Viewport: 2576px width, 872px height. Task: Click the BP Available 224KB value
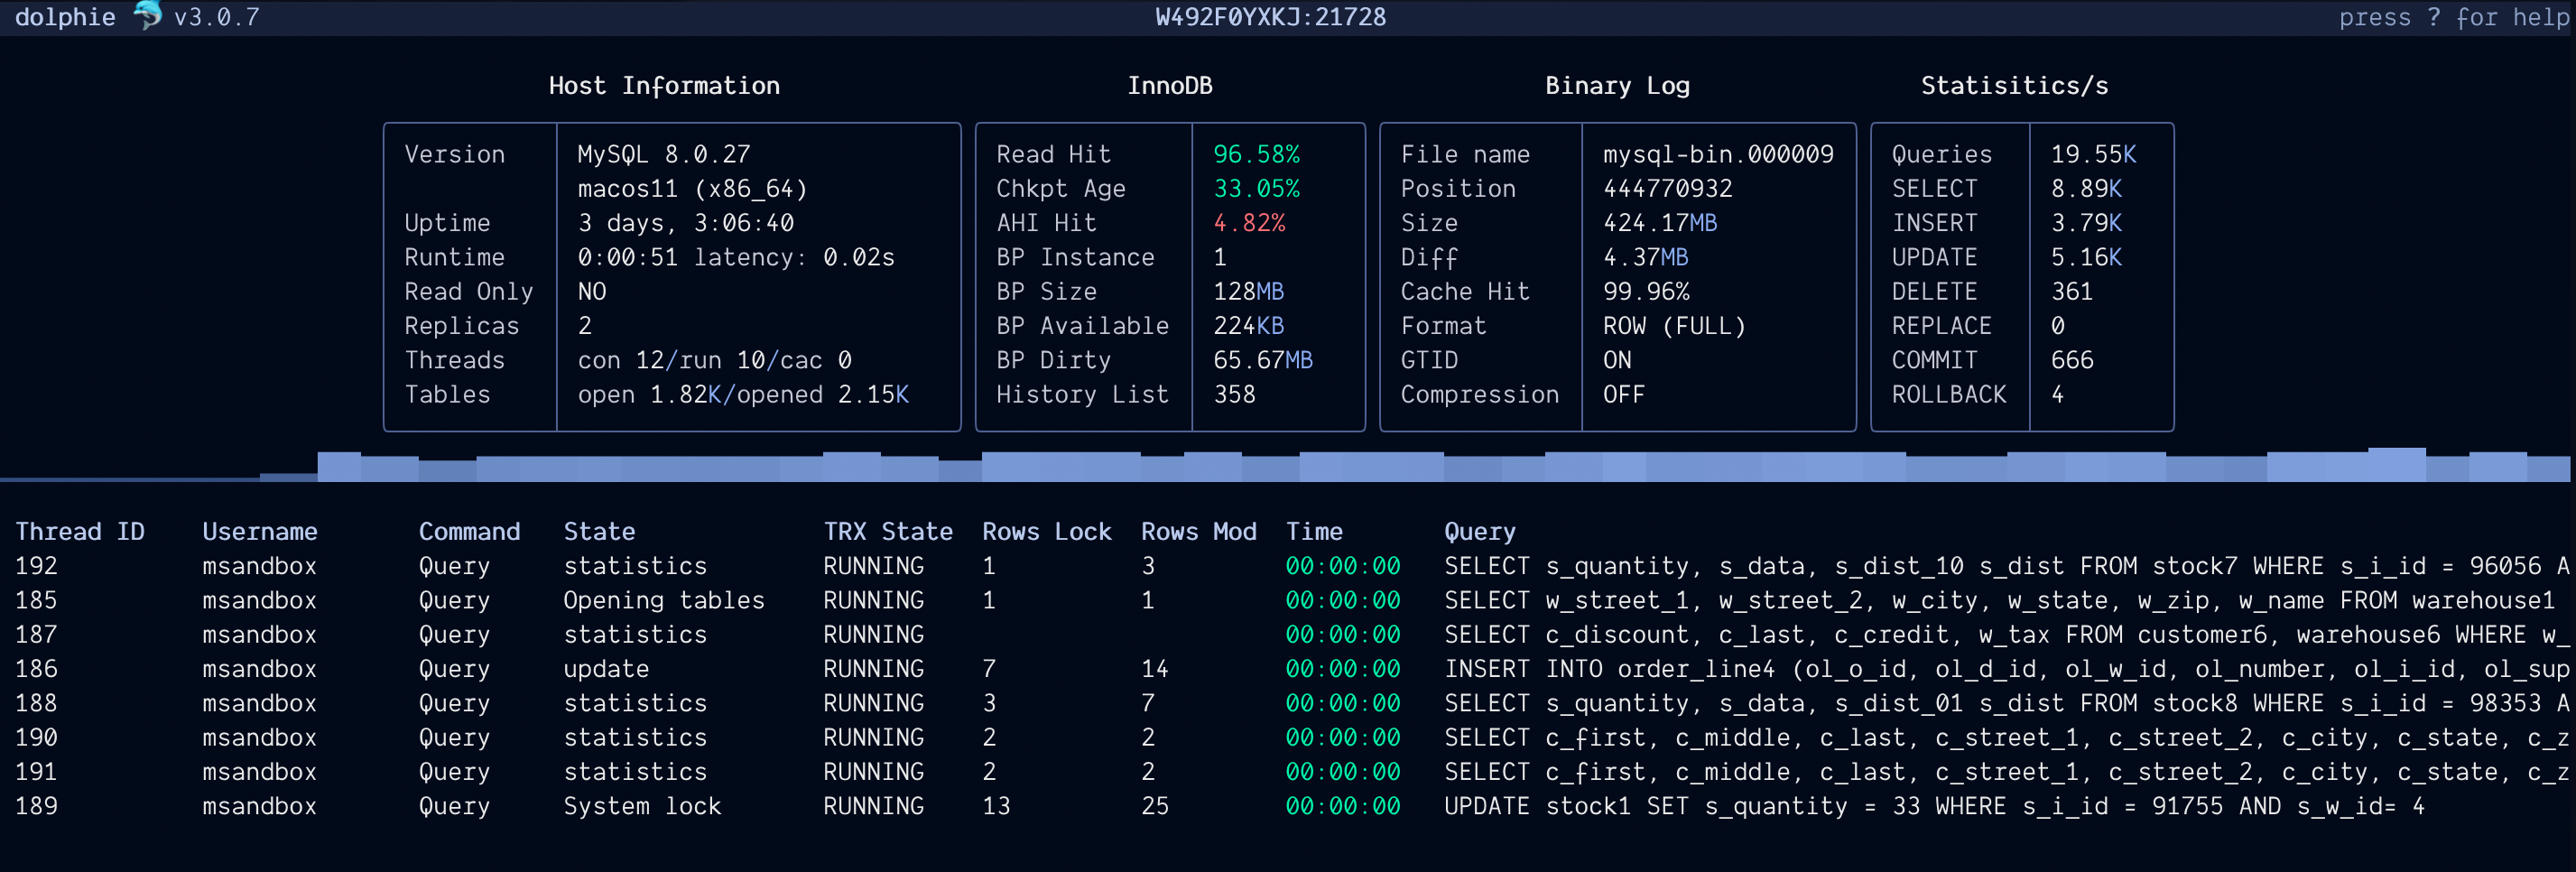[1248, 326]
